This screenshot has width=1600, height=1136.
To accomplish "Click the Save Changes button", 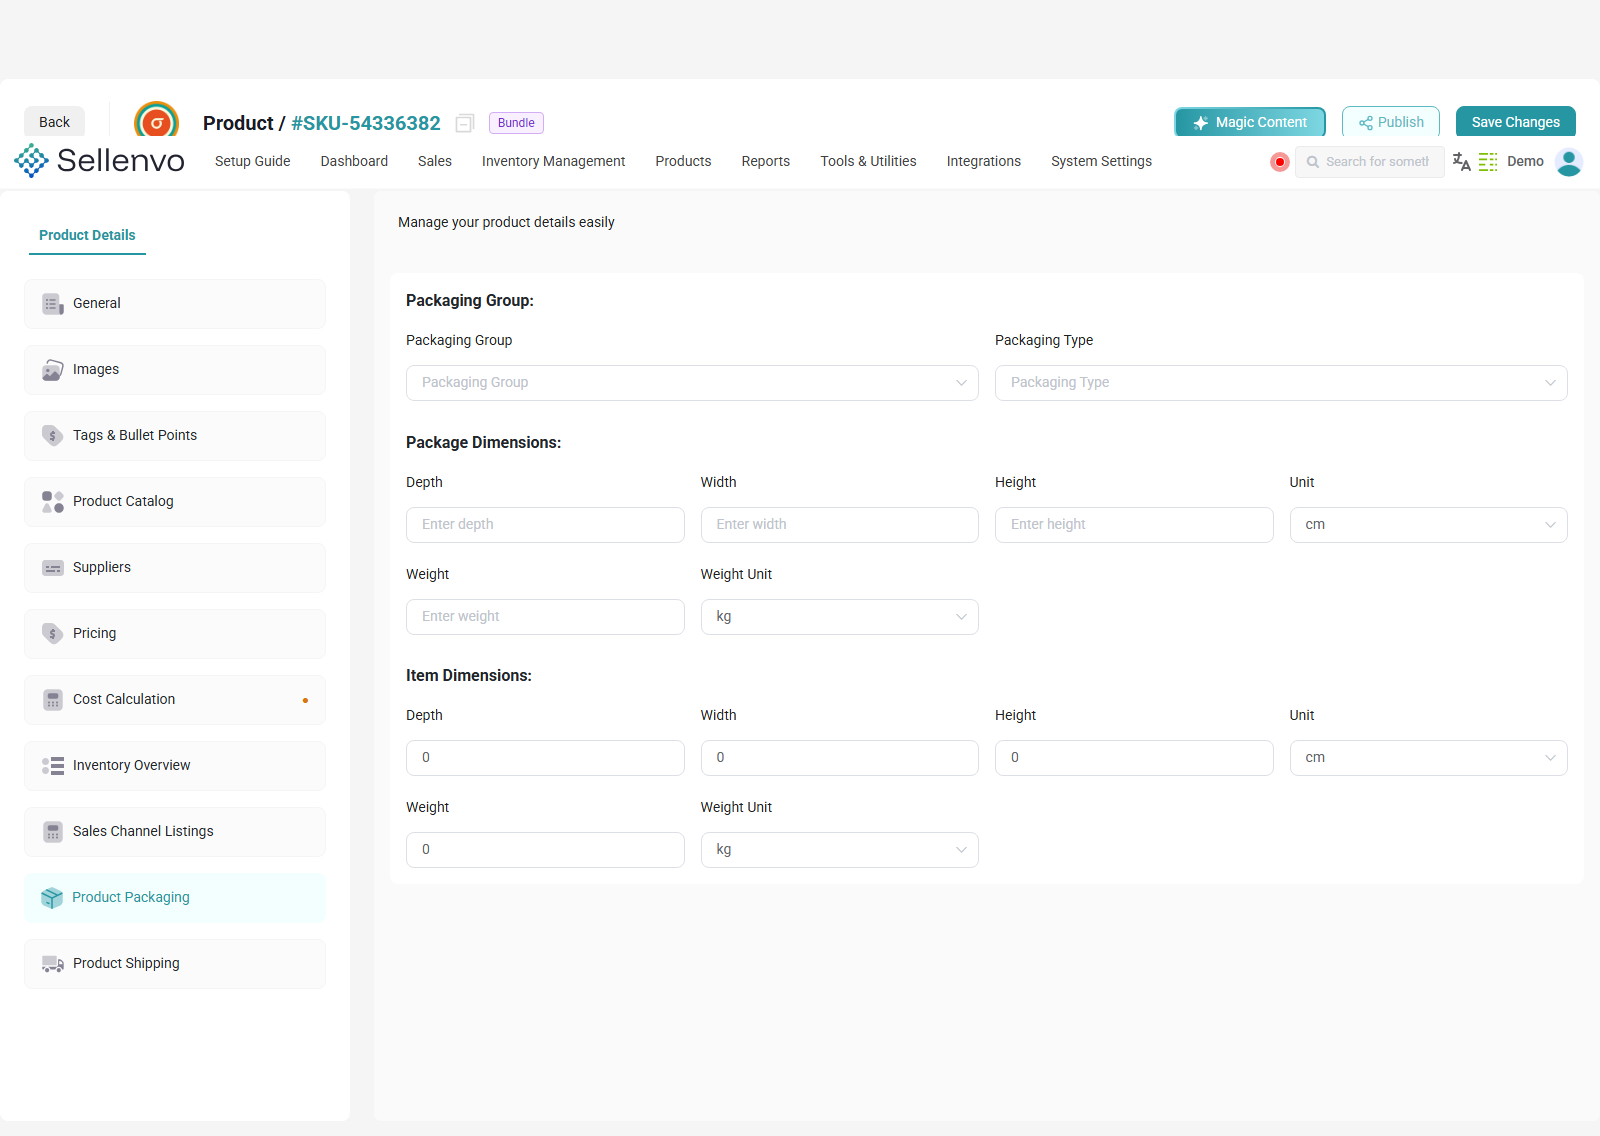I will click(1515, 122).
